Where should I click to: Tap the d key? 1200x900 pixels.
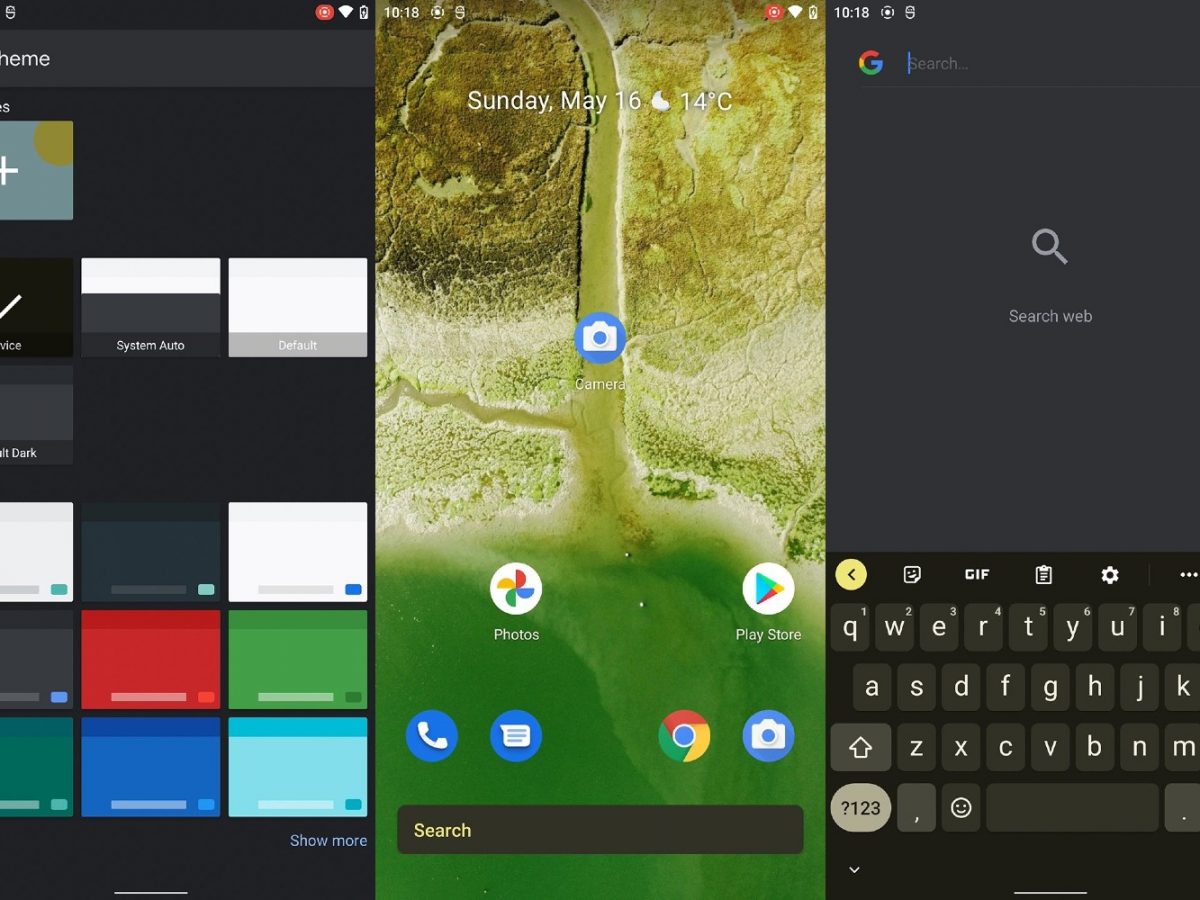click(x=961, y=687)
